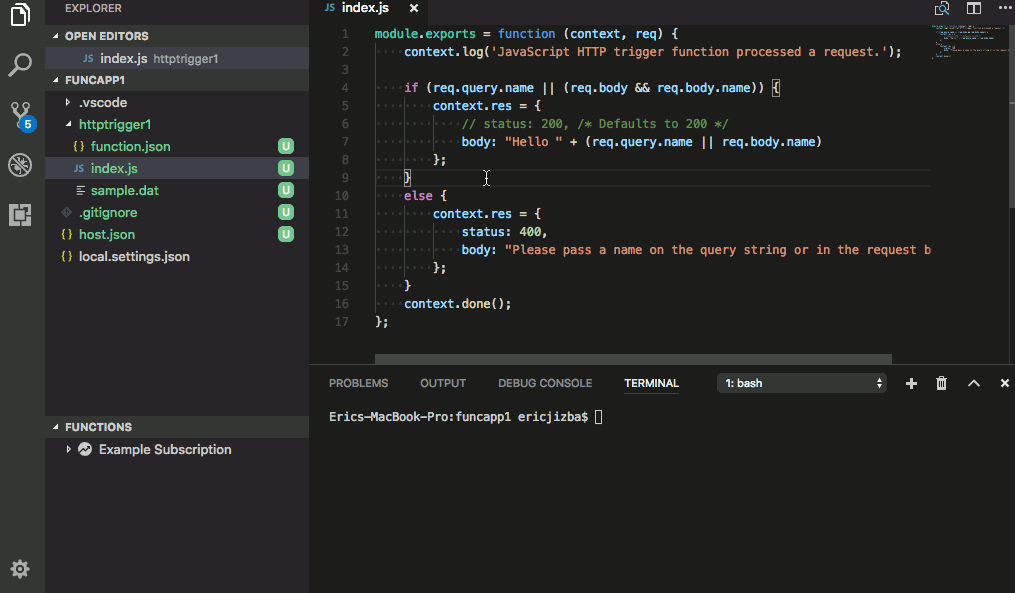Click the code minimap preview
Screen dimensions: 1015x593
[x=969, y=42]
